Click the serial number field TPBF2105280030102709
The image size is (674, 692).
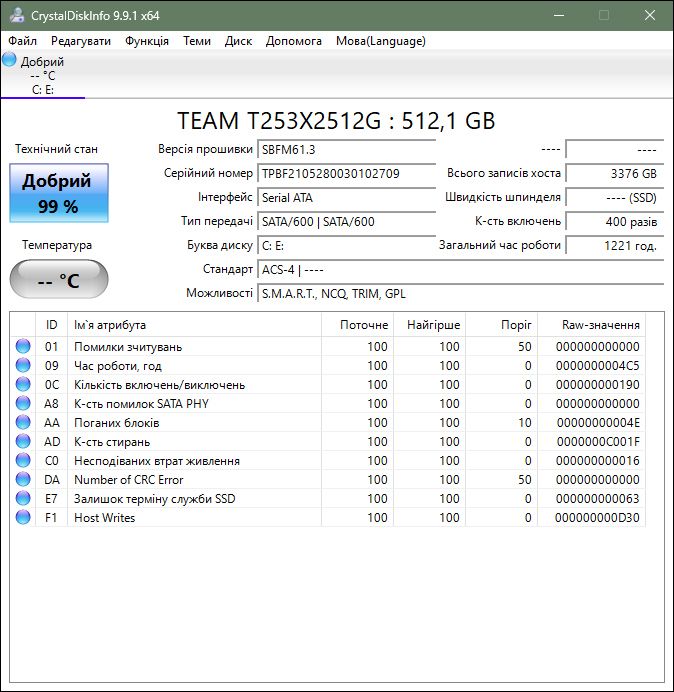coord(346,173)
